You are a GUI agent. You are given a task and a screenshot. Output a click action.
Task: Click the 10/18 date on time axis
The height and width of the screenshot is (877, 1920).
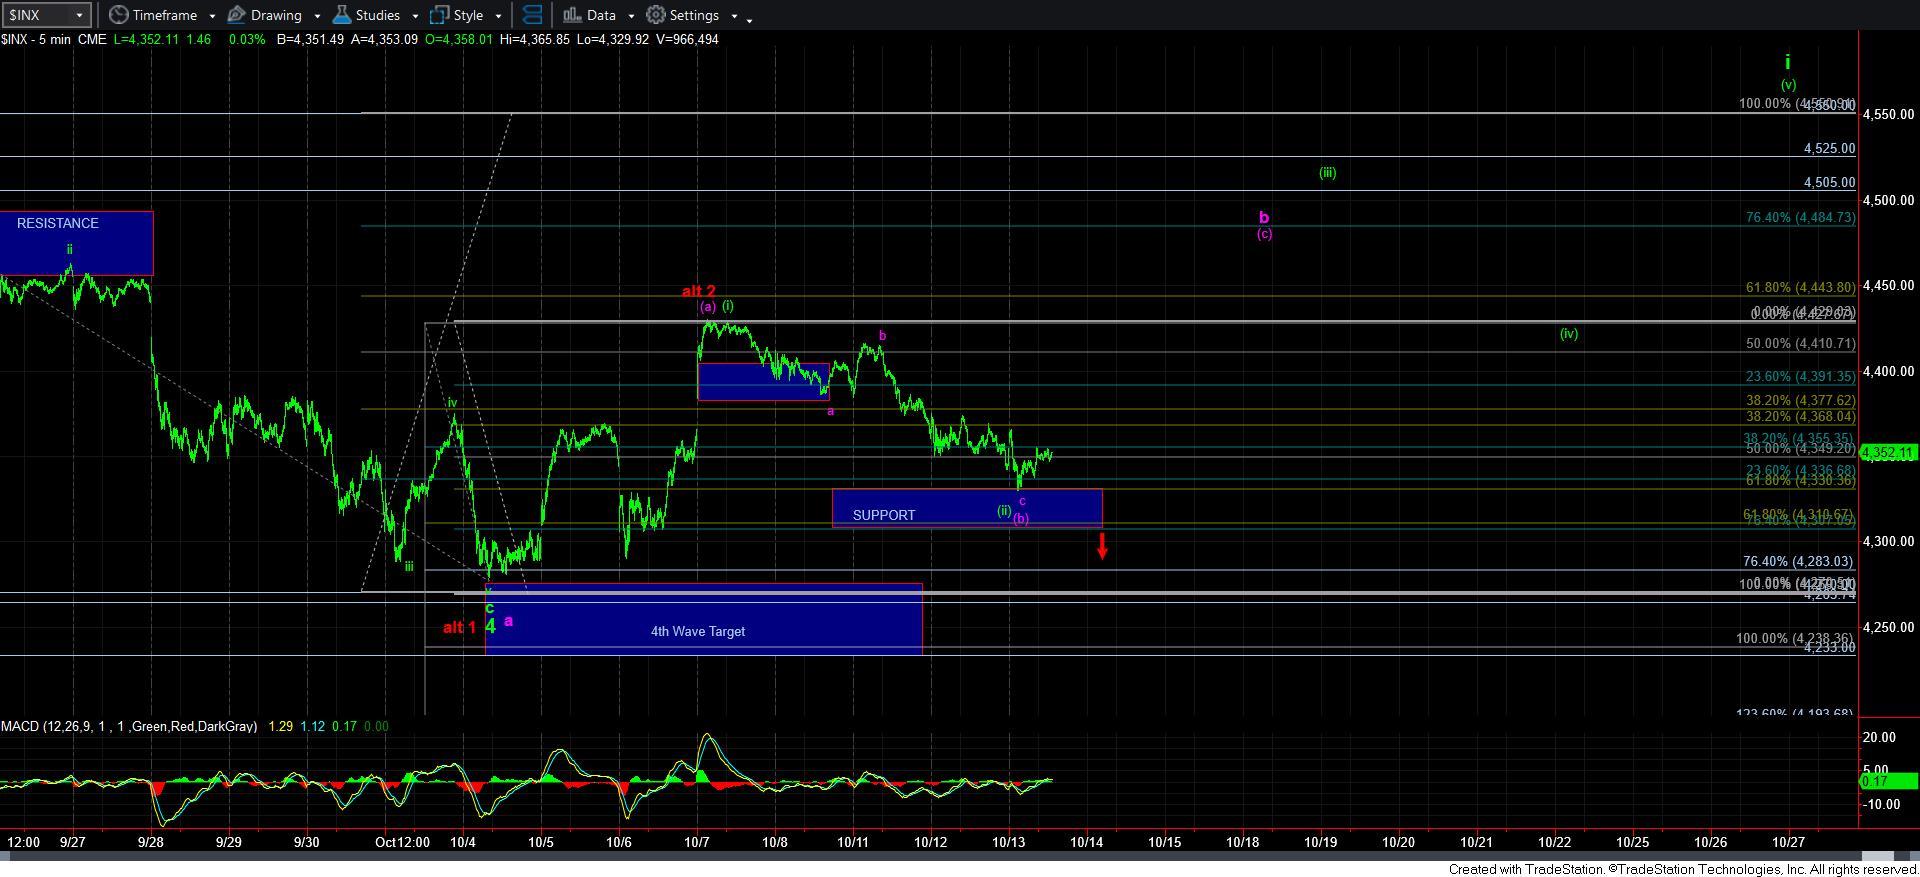tap(1243, 842)
